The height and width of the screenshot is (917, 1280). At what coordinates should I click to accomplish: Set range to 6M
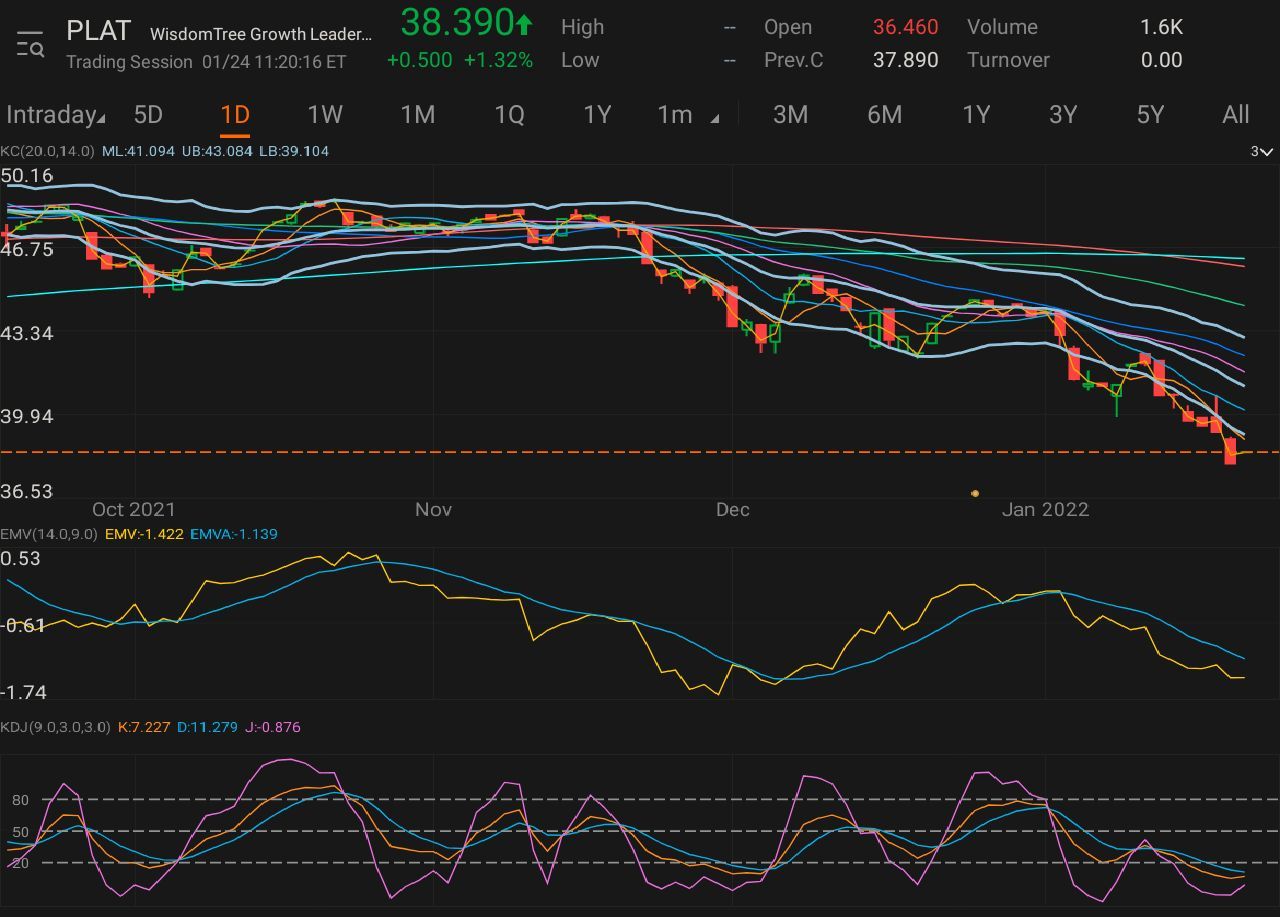pyautogui.click(x=884, y=115)
